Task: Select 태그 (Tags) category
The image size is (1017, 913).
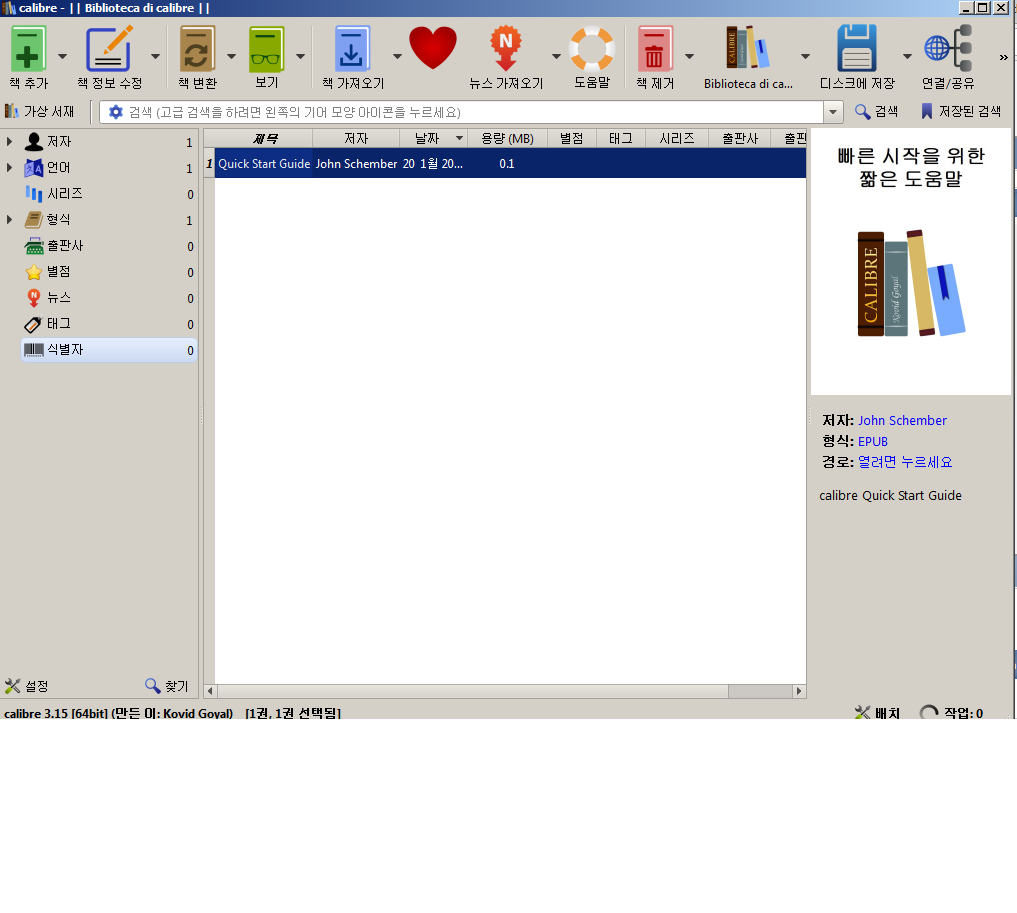Action: pyautogui.click(x=109, y=324)
